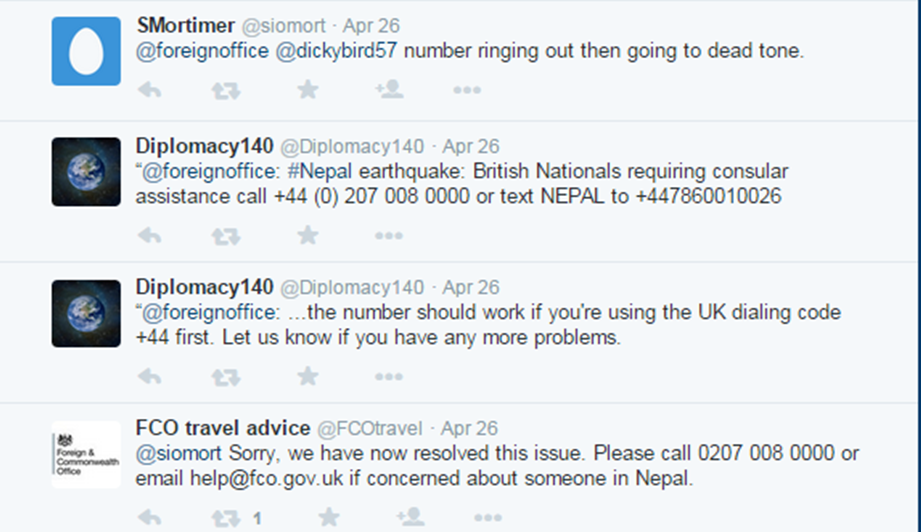Reply to Diplomacy140's Nepal earthquake tweet
This screenshot has width=921, height=532.
tap(149, 236)
